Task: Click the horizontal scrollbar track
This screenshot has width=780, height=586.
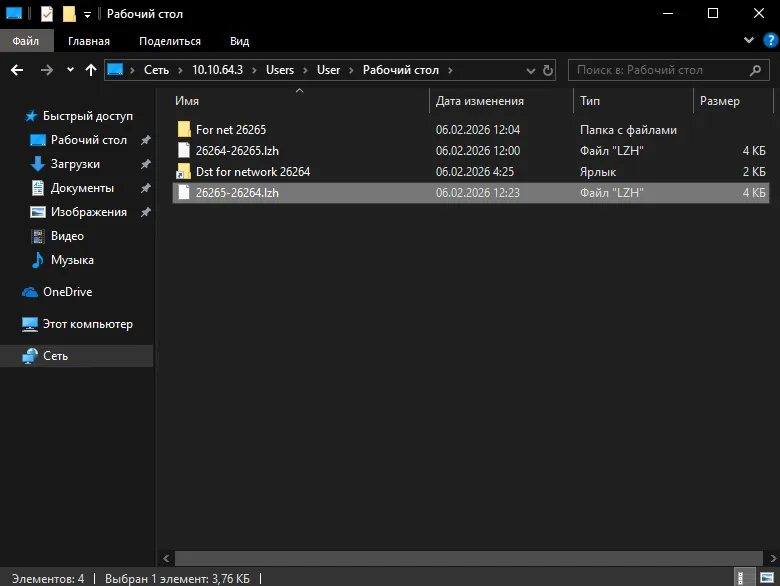Action: click(469, 558)
